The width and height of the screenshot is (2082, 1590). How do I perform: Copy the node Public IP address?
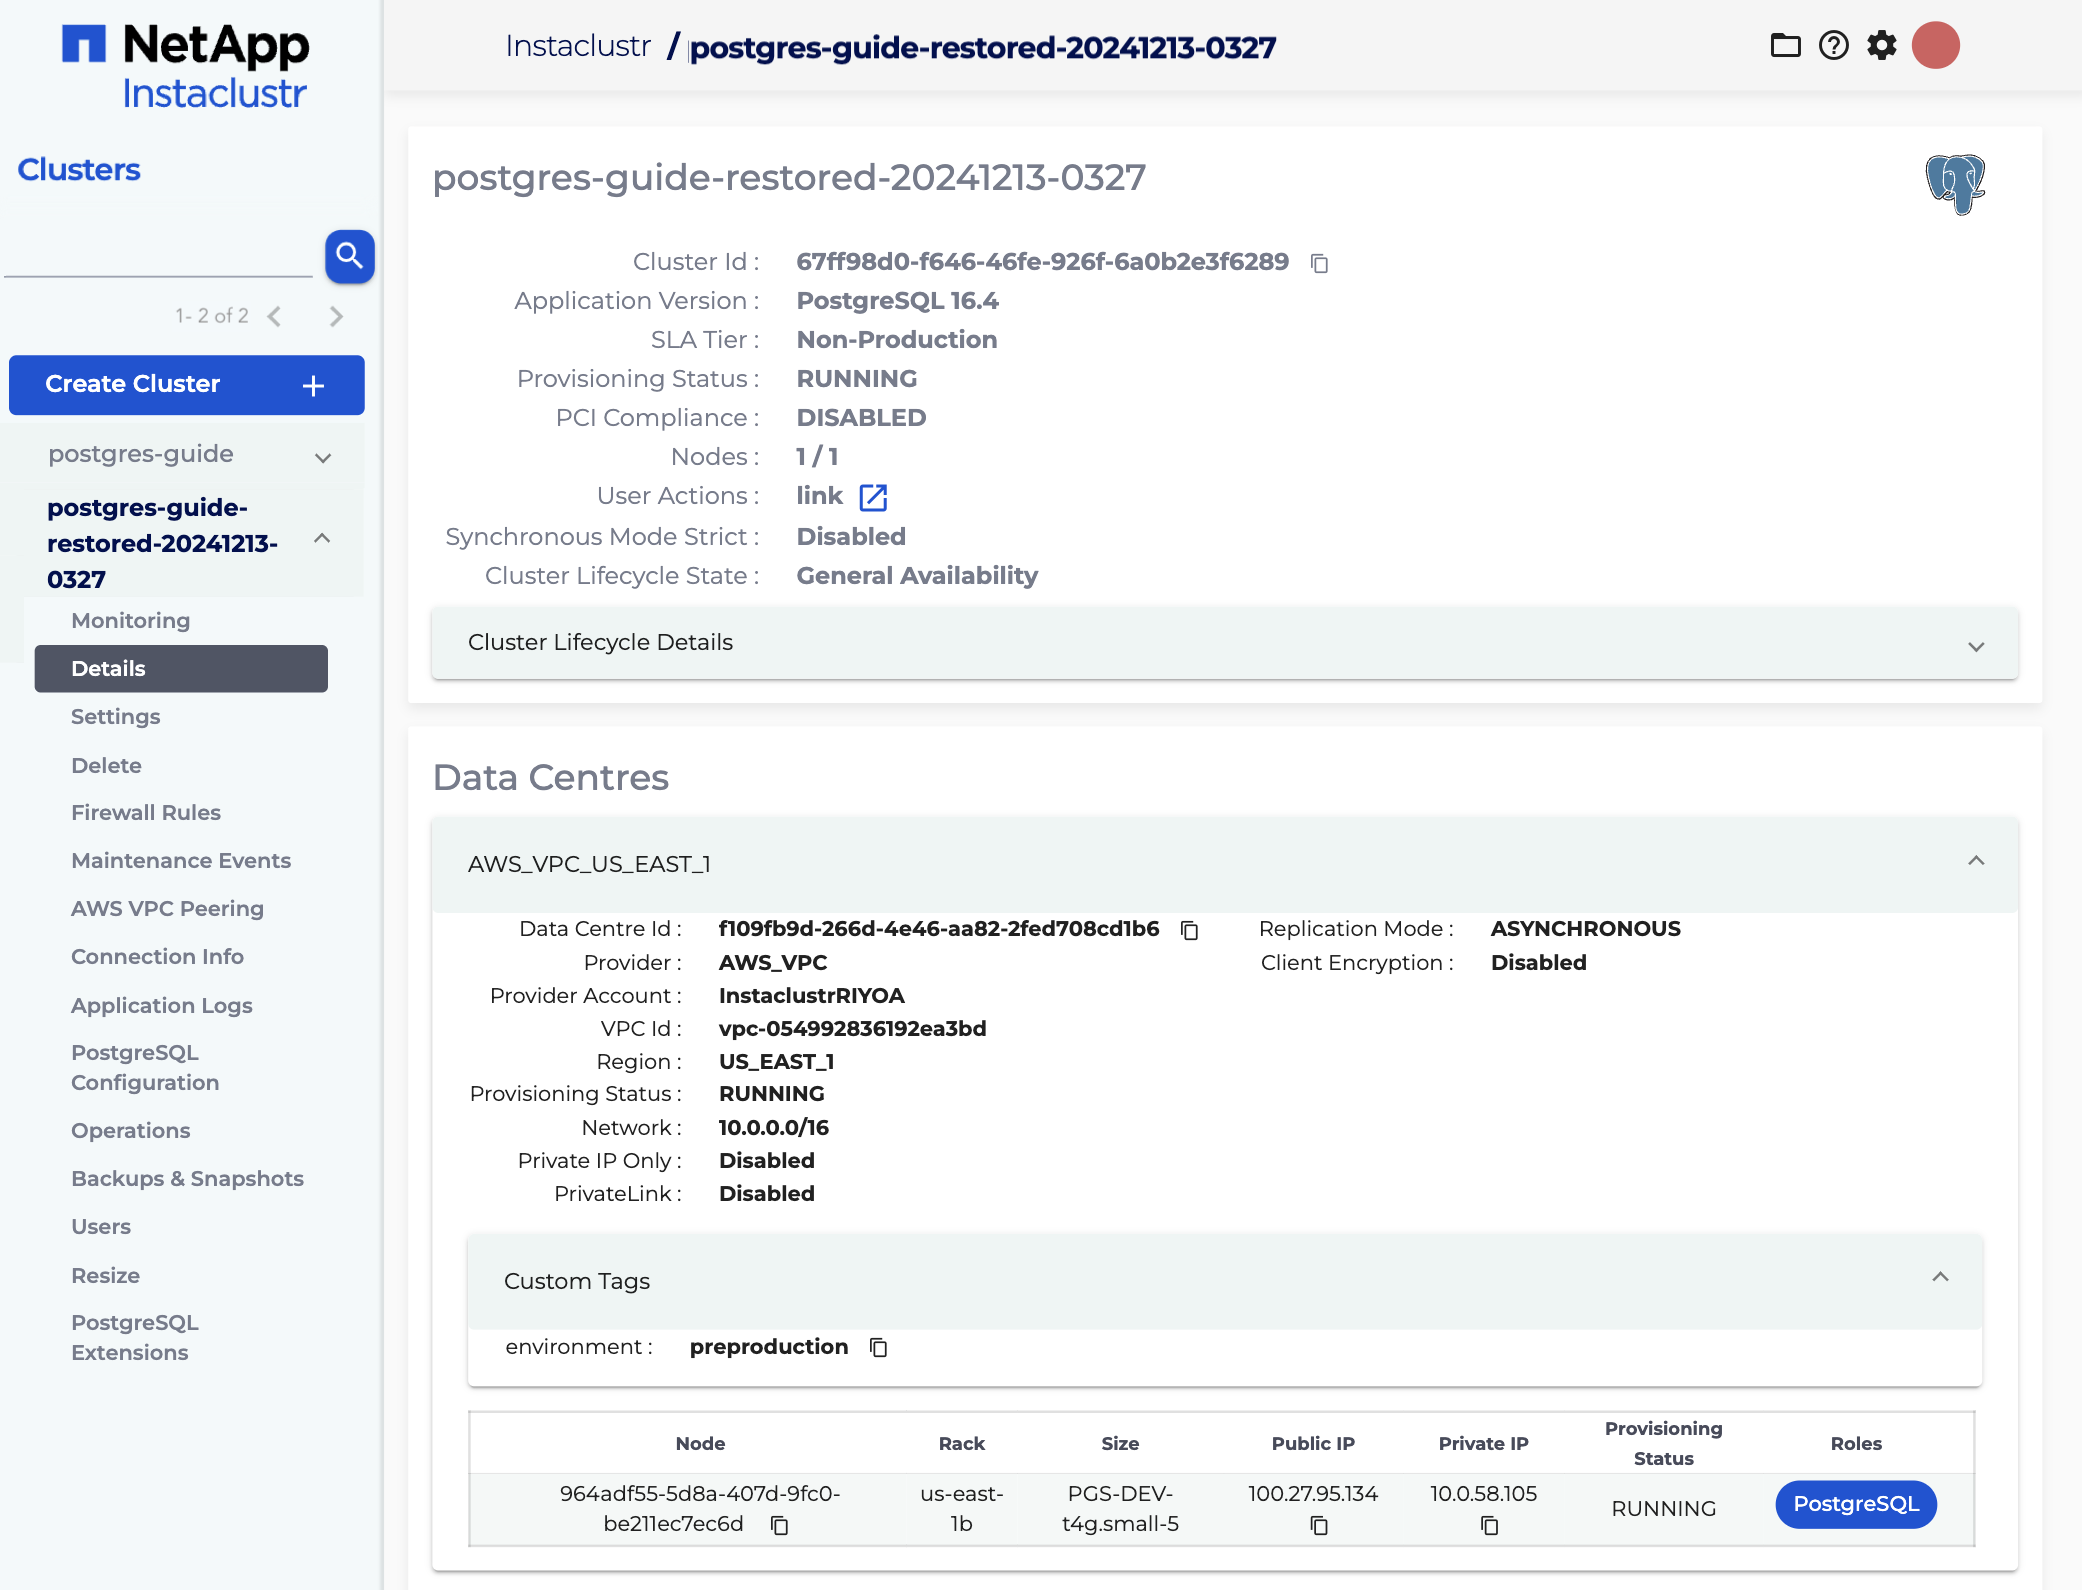pos(1318,1525)
